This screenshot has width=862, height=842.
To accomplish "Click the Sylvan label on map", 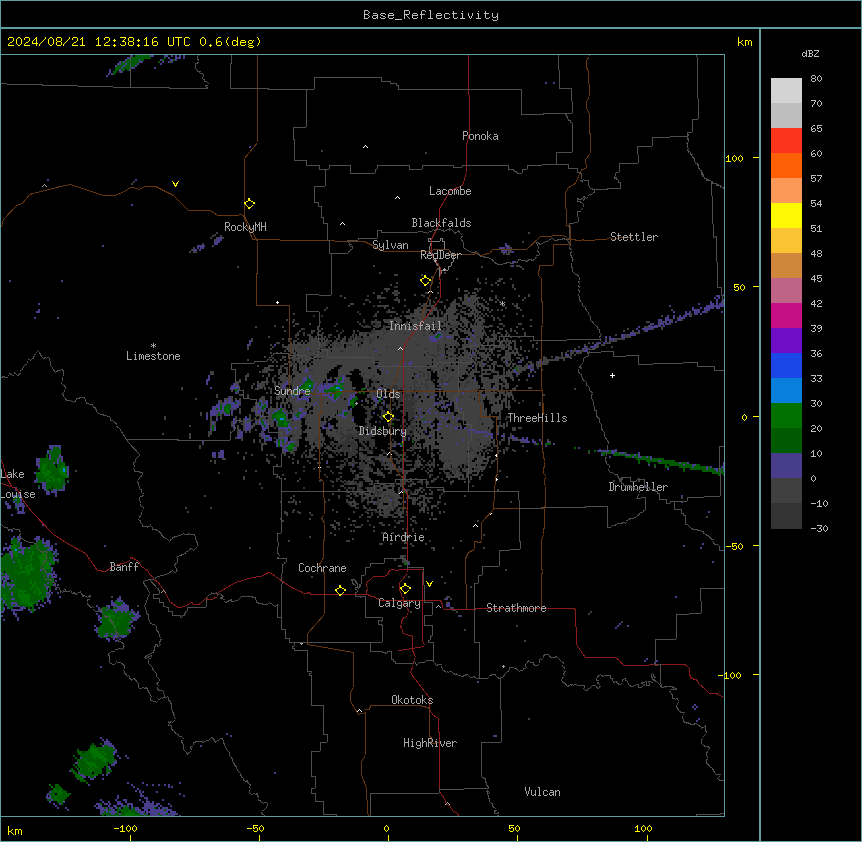I will click(390, 245).
